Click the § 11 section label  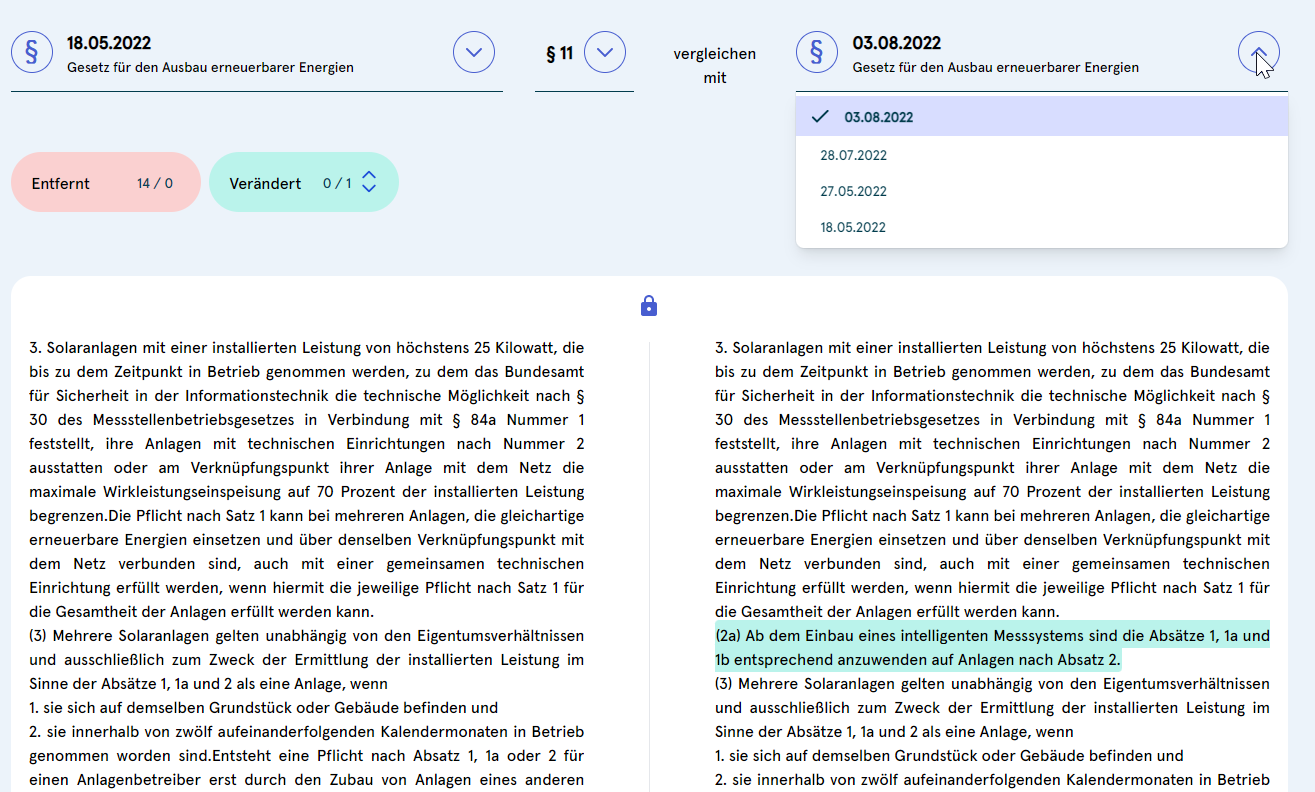point(559,53)
